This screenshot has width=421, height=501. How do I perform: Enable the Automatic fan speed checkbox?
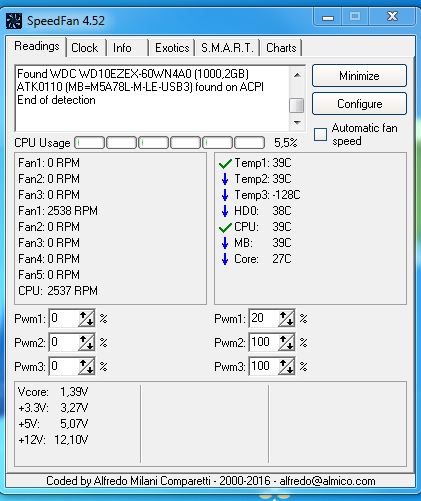320,135
